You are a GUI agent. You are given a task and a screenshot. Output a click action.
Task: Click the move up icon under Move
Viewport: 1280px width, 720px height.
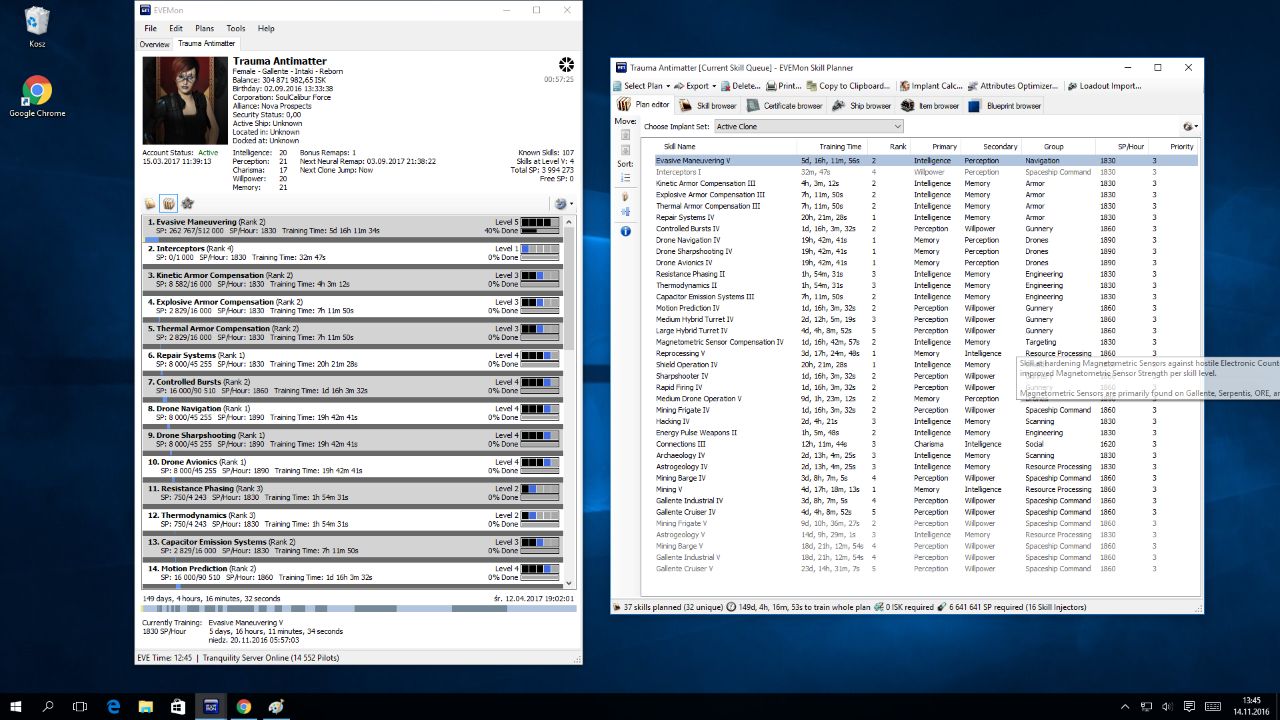coord(625,134)
